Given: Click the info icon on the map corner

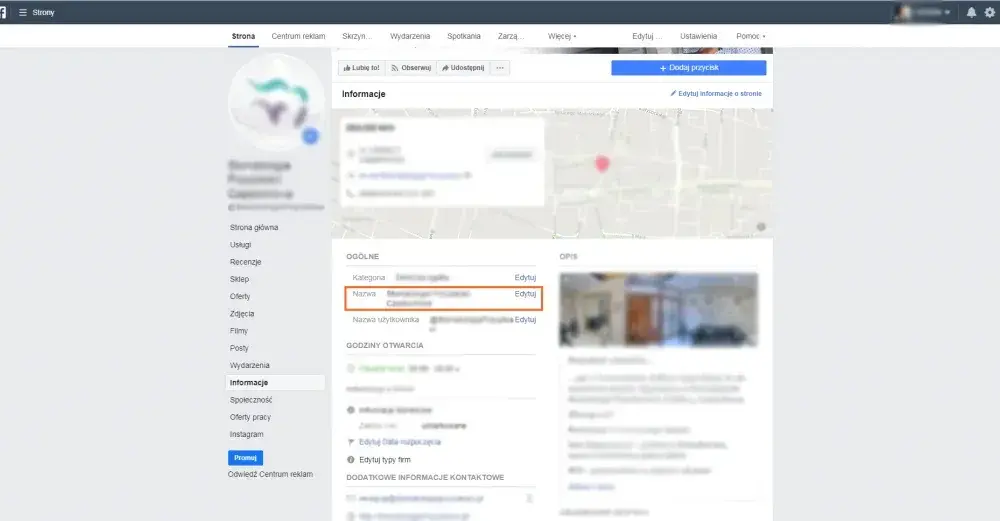Looking at the screenshot, I should point(761,227).
